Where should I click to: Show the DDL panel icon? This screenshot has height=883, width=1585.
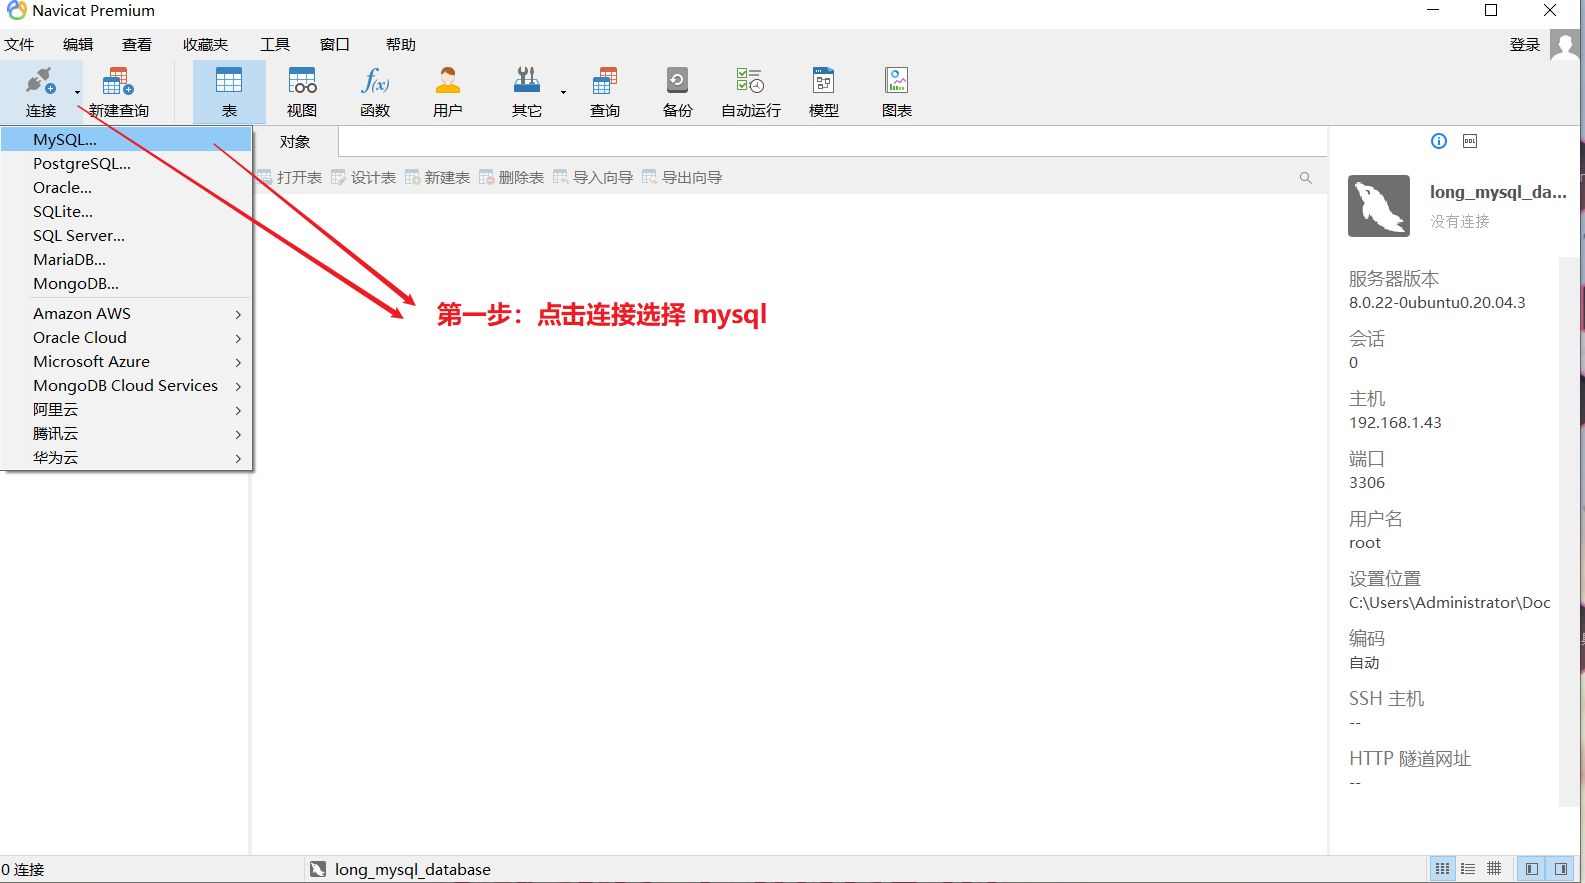[1470, 141]
